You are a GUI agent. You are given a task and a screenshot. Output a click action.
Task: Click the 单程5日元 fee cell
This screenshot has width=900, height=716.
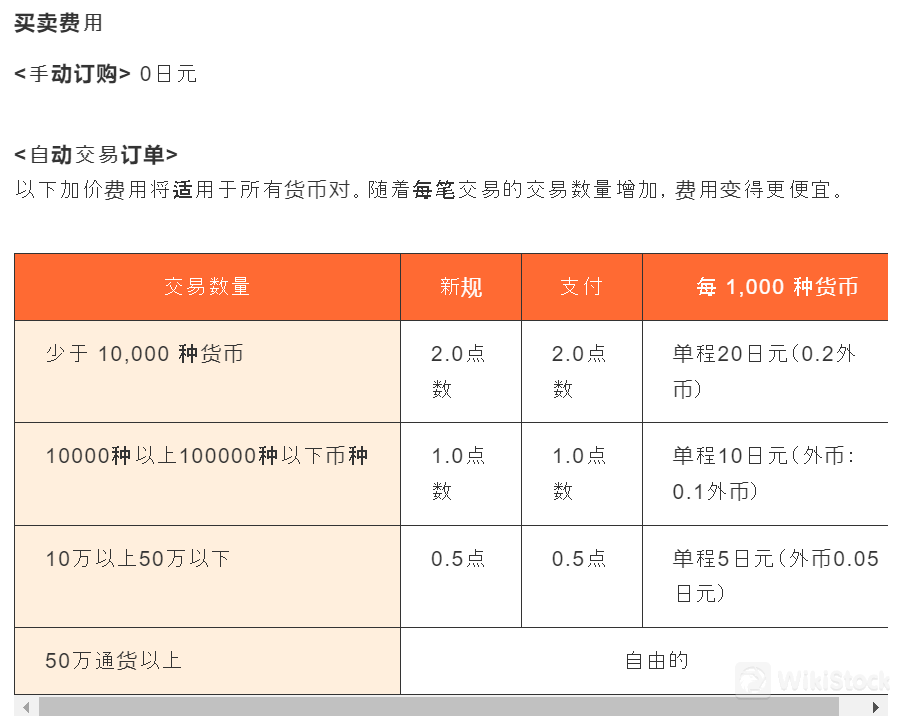tap(774, 575)
